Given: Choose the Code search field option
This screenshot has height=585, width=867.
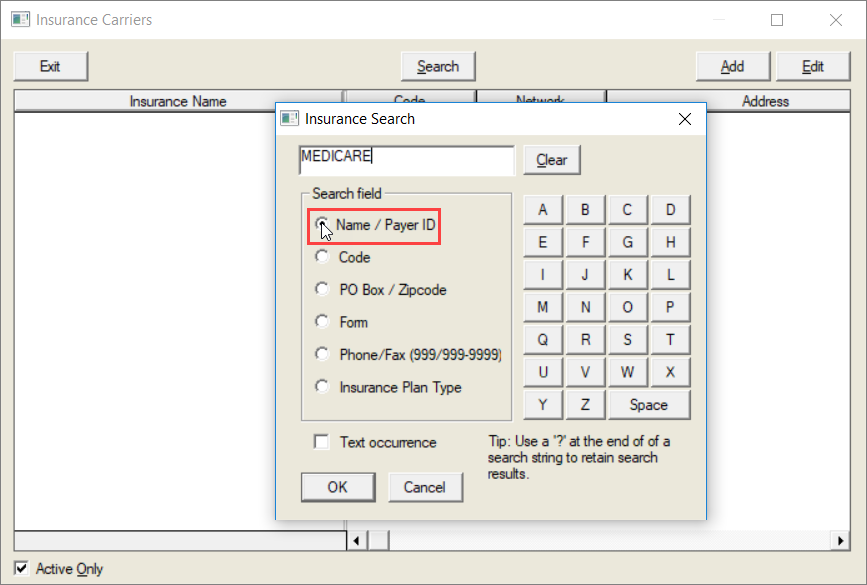Looking at the screenshot, I should point(322,257).
